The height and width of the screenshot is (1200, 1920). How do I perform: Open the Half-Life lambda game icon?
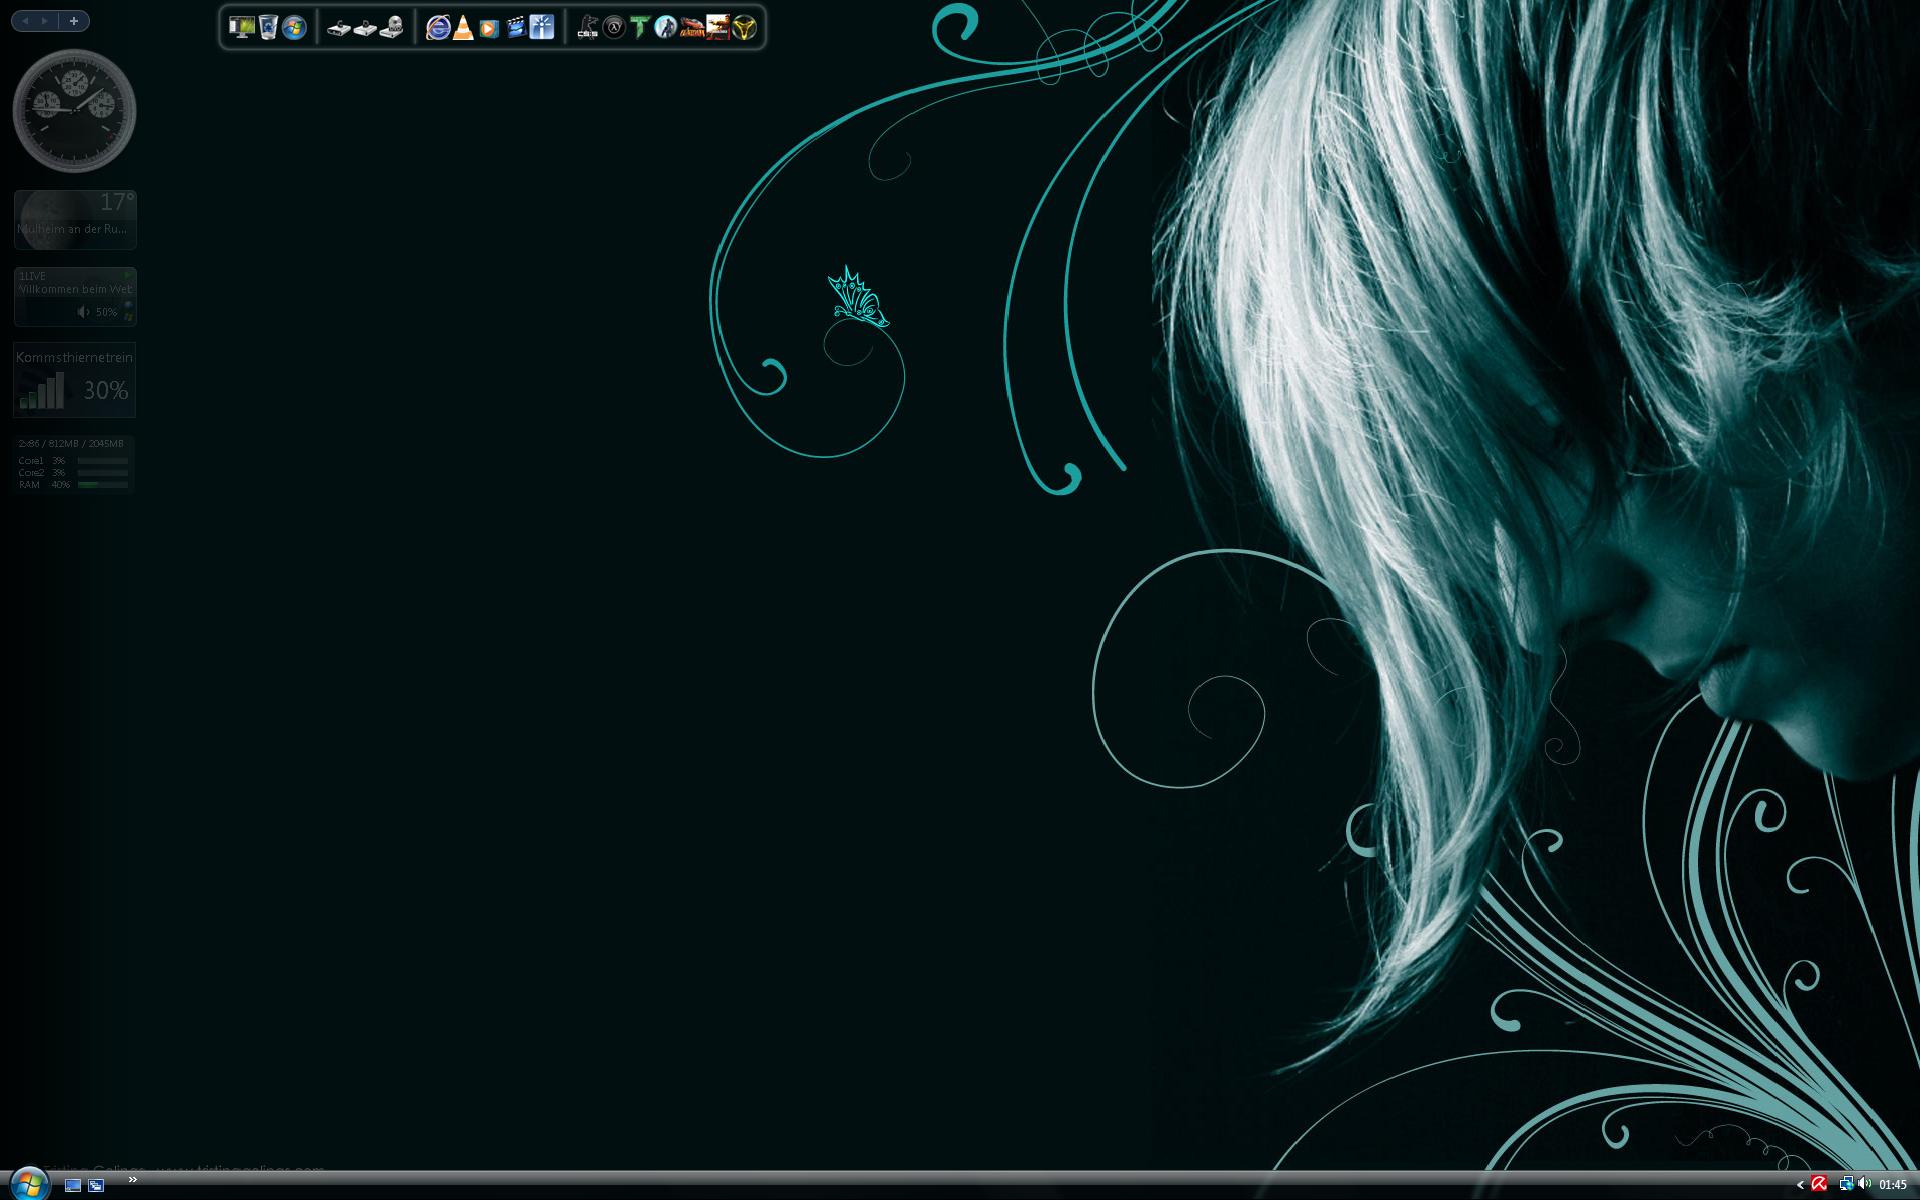pyautogui.click(x=614, y=28)
